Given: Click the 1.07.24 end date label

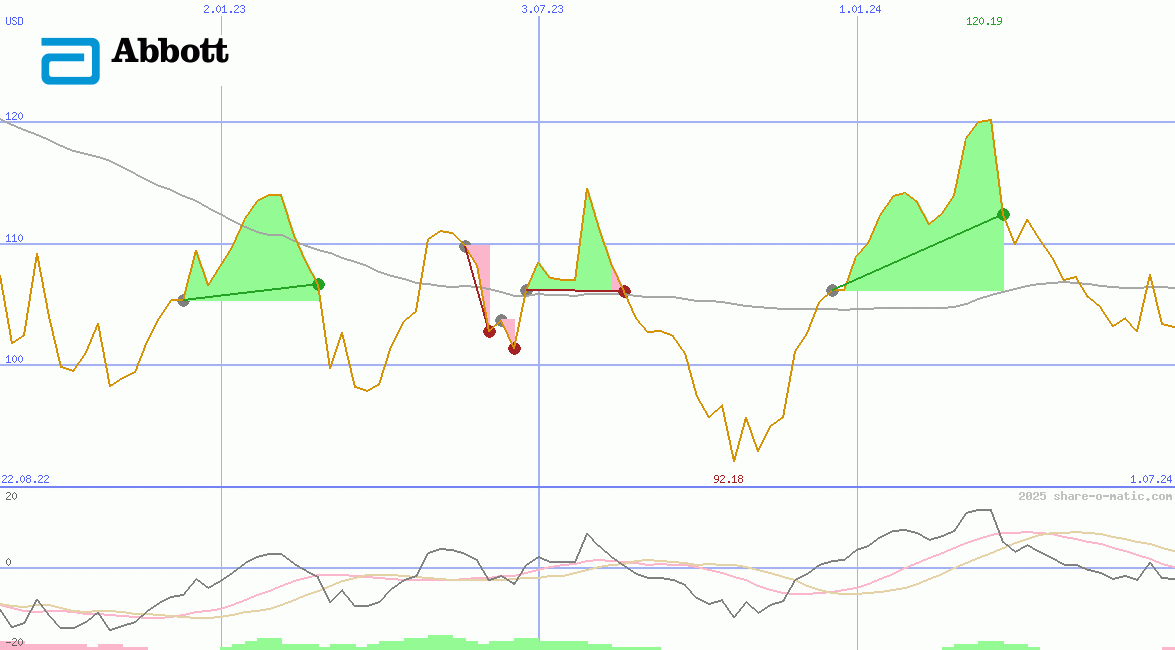Looking at the screenshot, I should (1151, 479).
